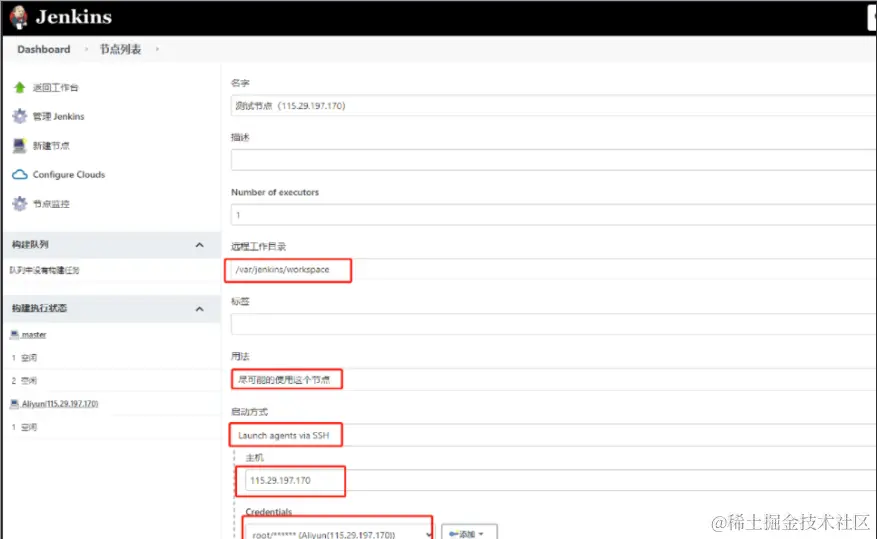877x539 pixels.
Task: Click the Configure Clouds cloud icon
Action: coord(20,174)
